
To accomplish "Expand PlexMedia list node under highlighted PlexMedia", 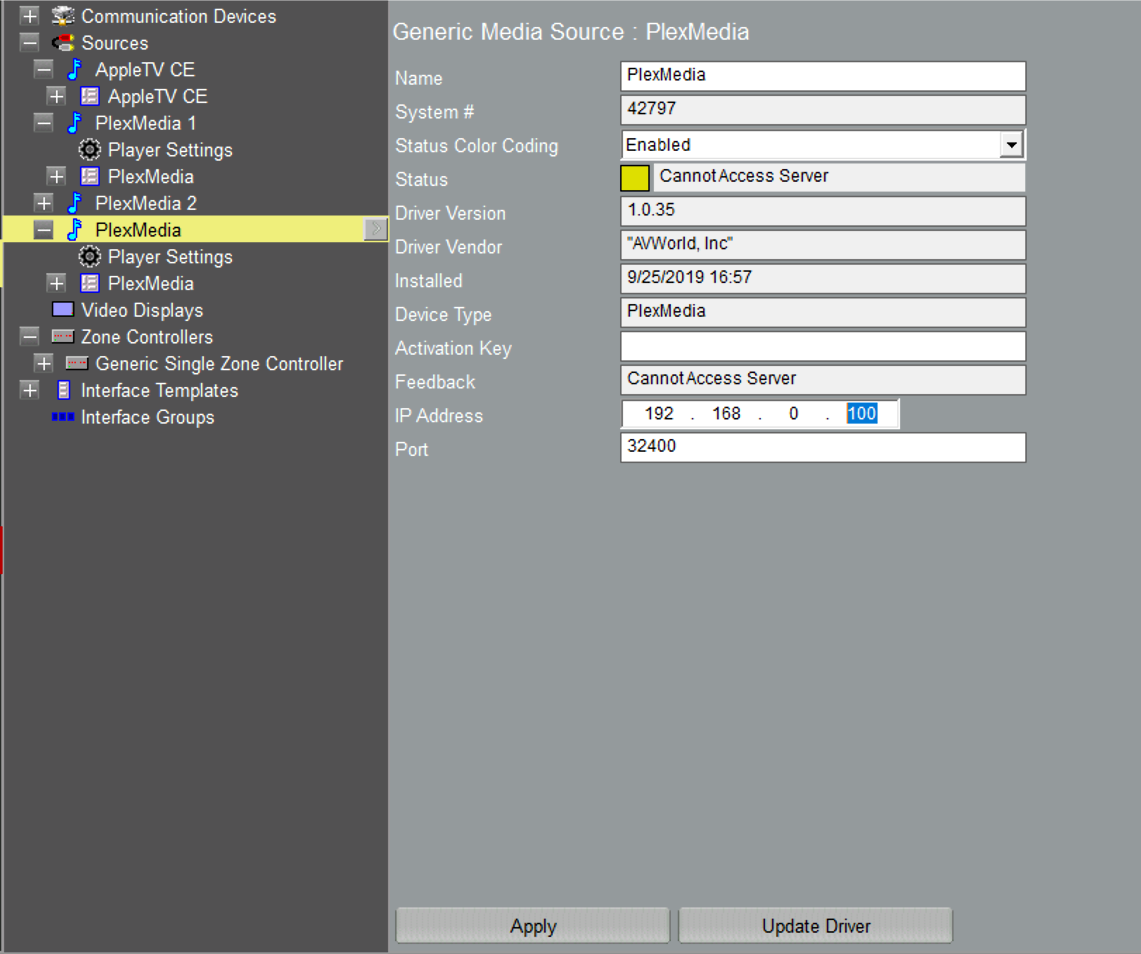I will [57, 283].
